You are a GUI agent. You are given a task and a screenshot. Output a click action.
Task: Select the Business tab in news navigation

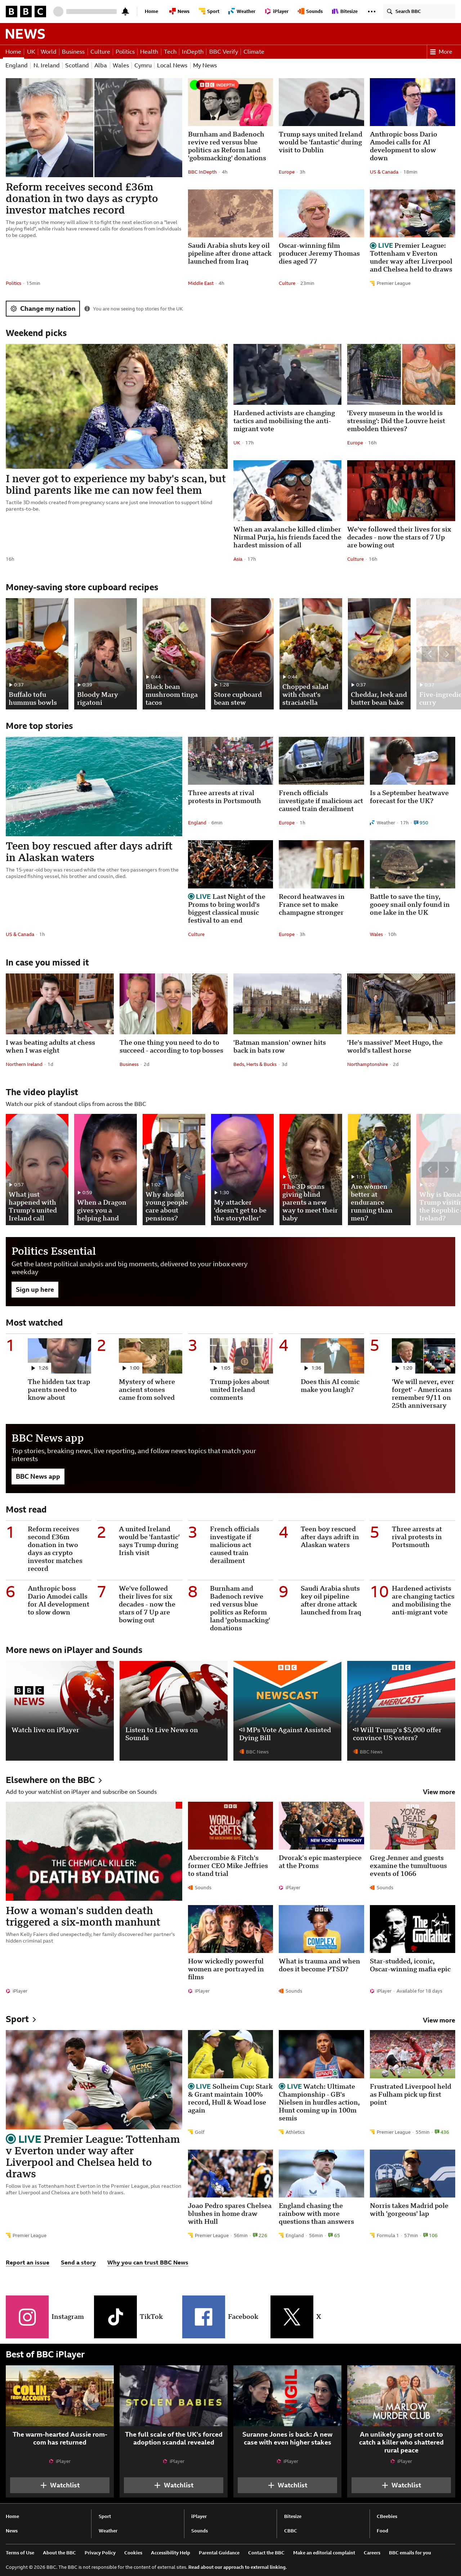tap(73, 51)
